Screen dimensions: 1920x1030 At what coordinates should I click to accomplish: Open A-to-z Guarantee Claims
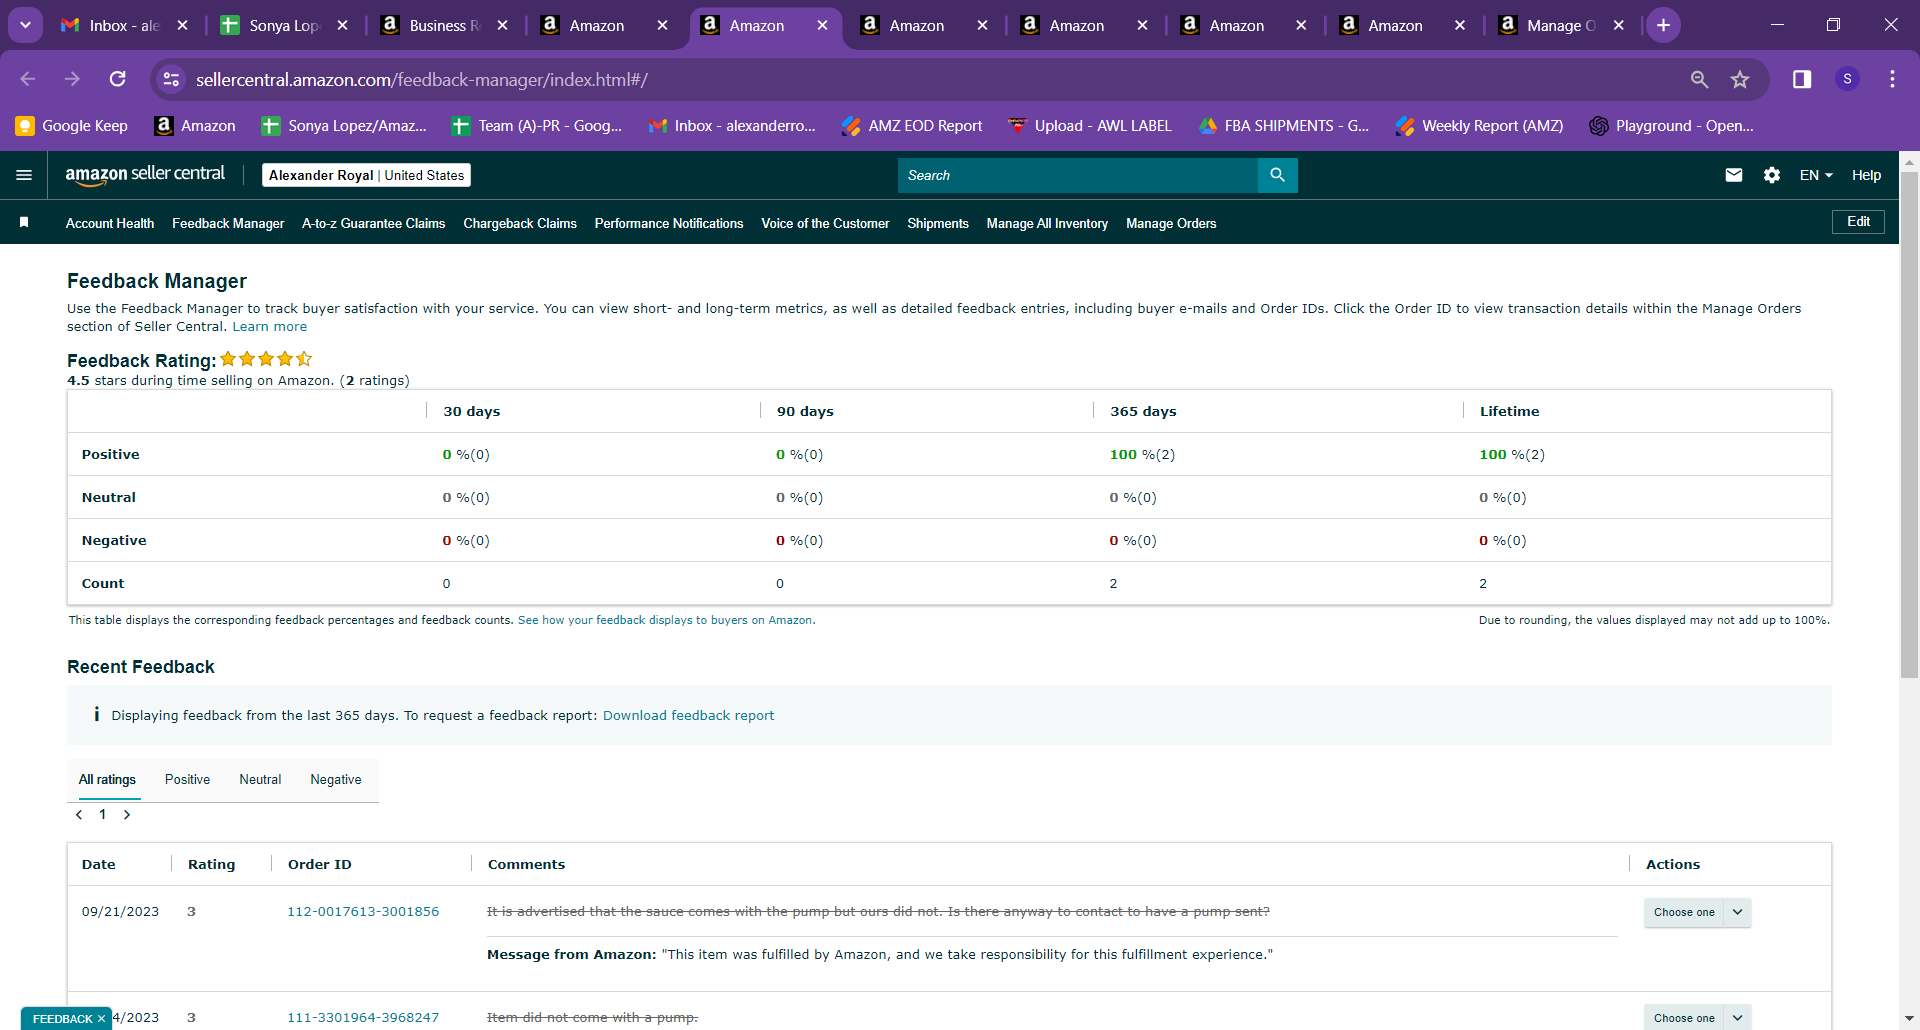pos(374,223)
